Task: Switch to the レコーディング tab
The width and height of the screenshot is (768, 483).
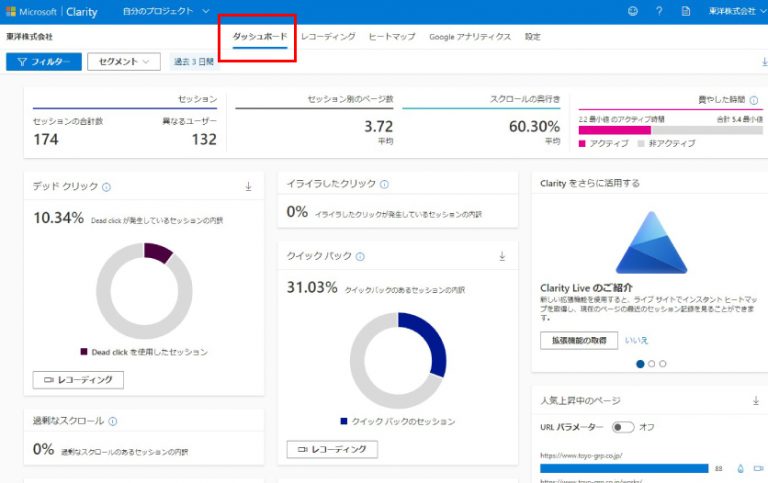Action: pyautogui.click(x=328, y=37)
